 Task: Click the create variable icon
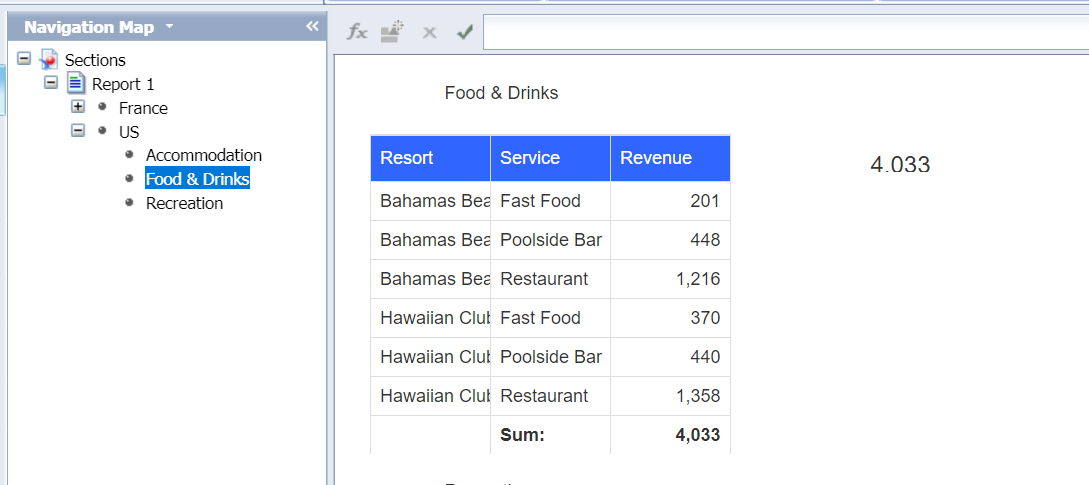[x=393, y=32]
